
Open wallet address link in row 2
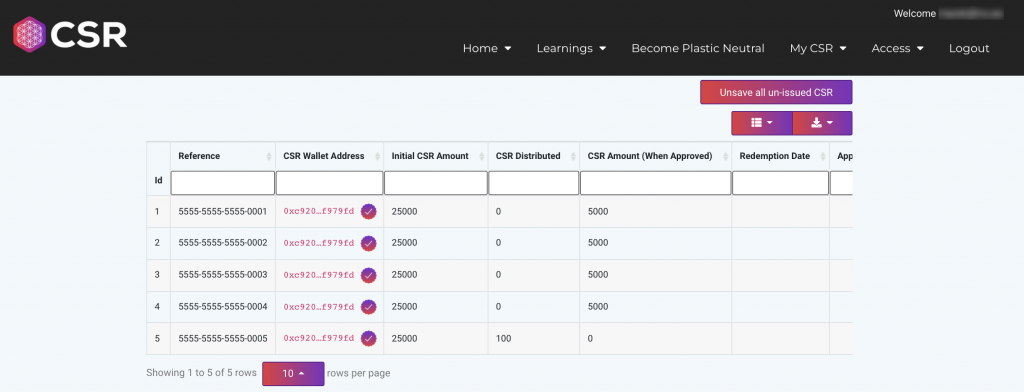pyautogui.click(x=319, y=243)
